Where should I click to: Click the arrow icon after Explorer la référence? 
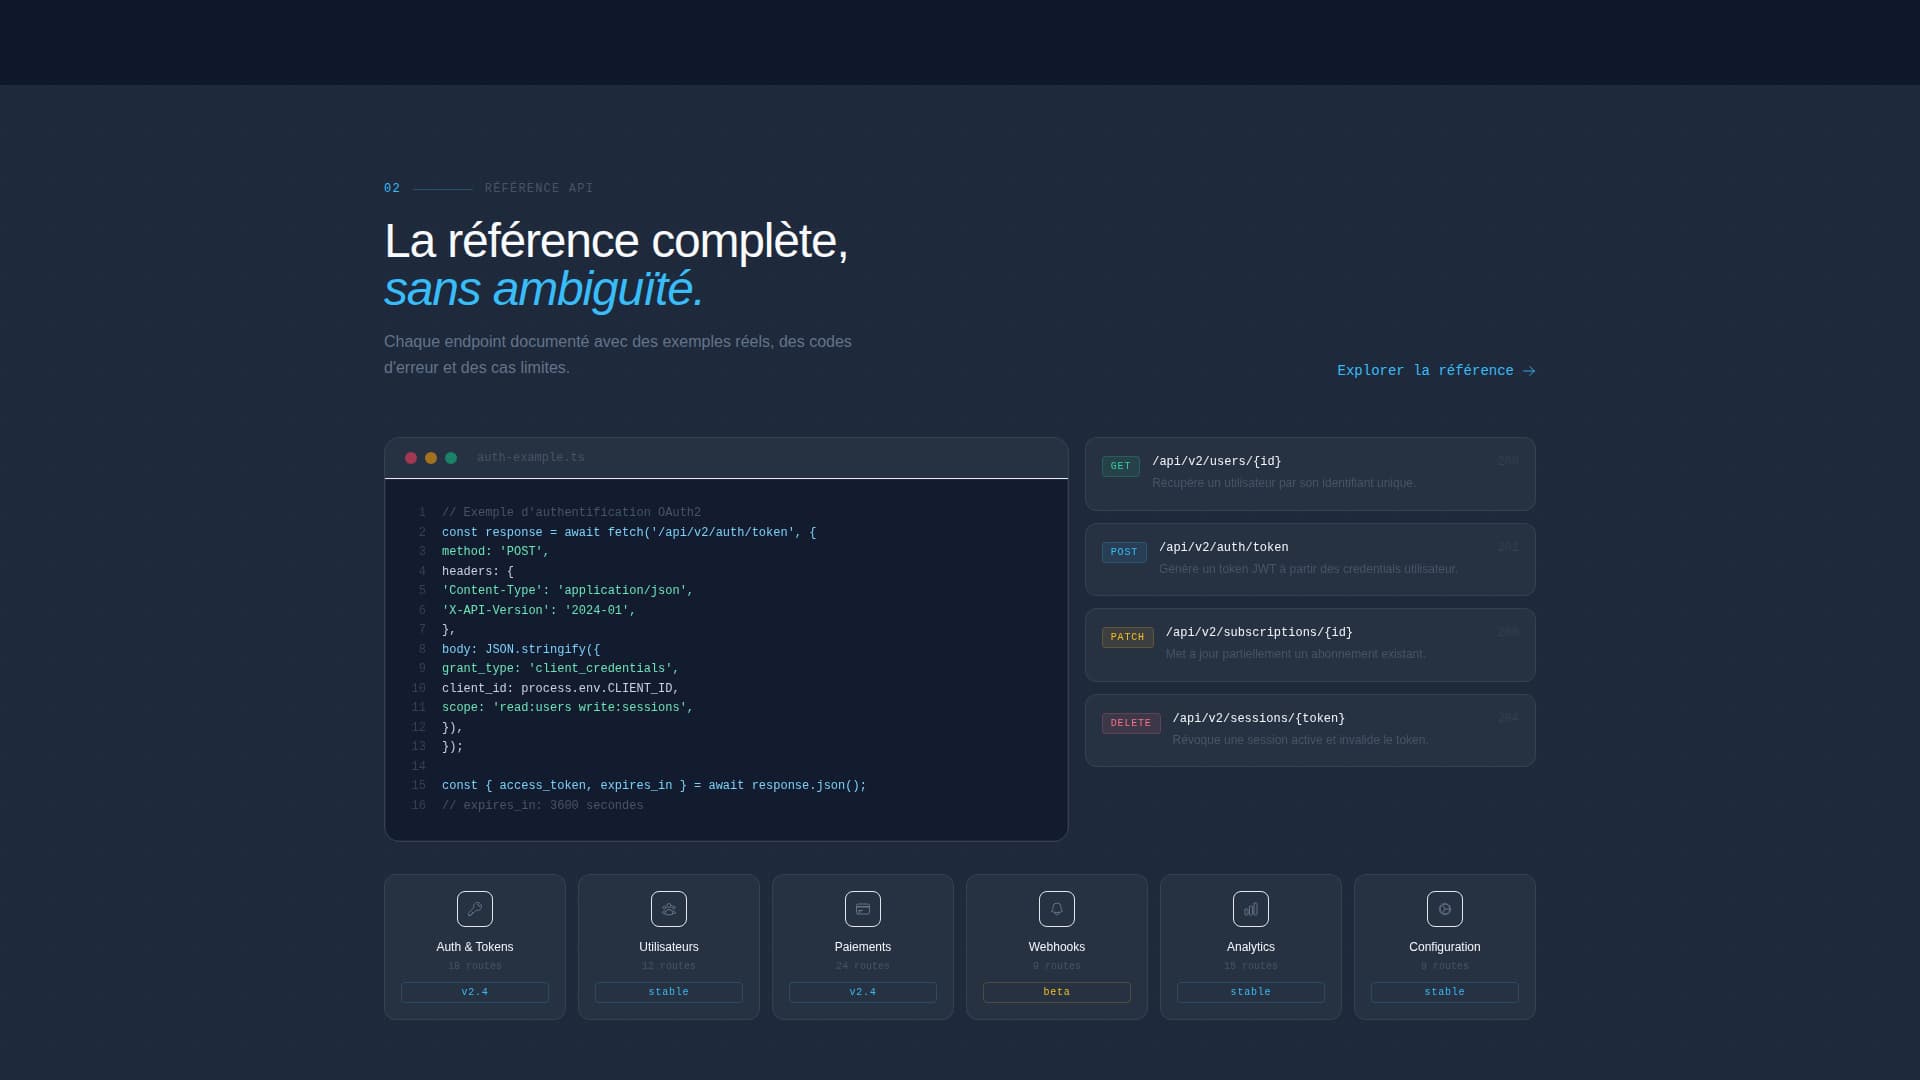(1529, 371)
